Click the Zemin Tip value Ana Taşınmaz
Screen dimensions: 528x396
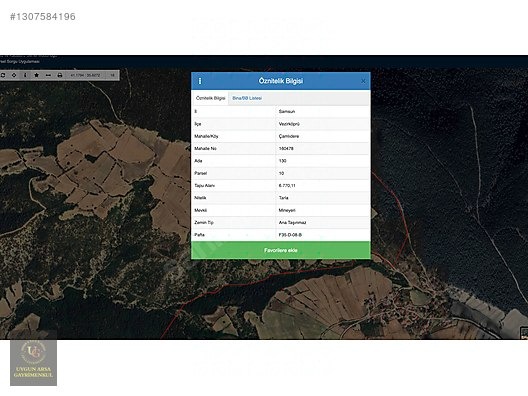(292, 223)
